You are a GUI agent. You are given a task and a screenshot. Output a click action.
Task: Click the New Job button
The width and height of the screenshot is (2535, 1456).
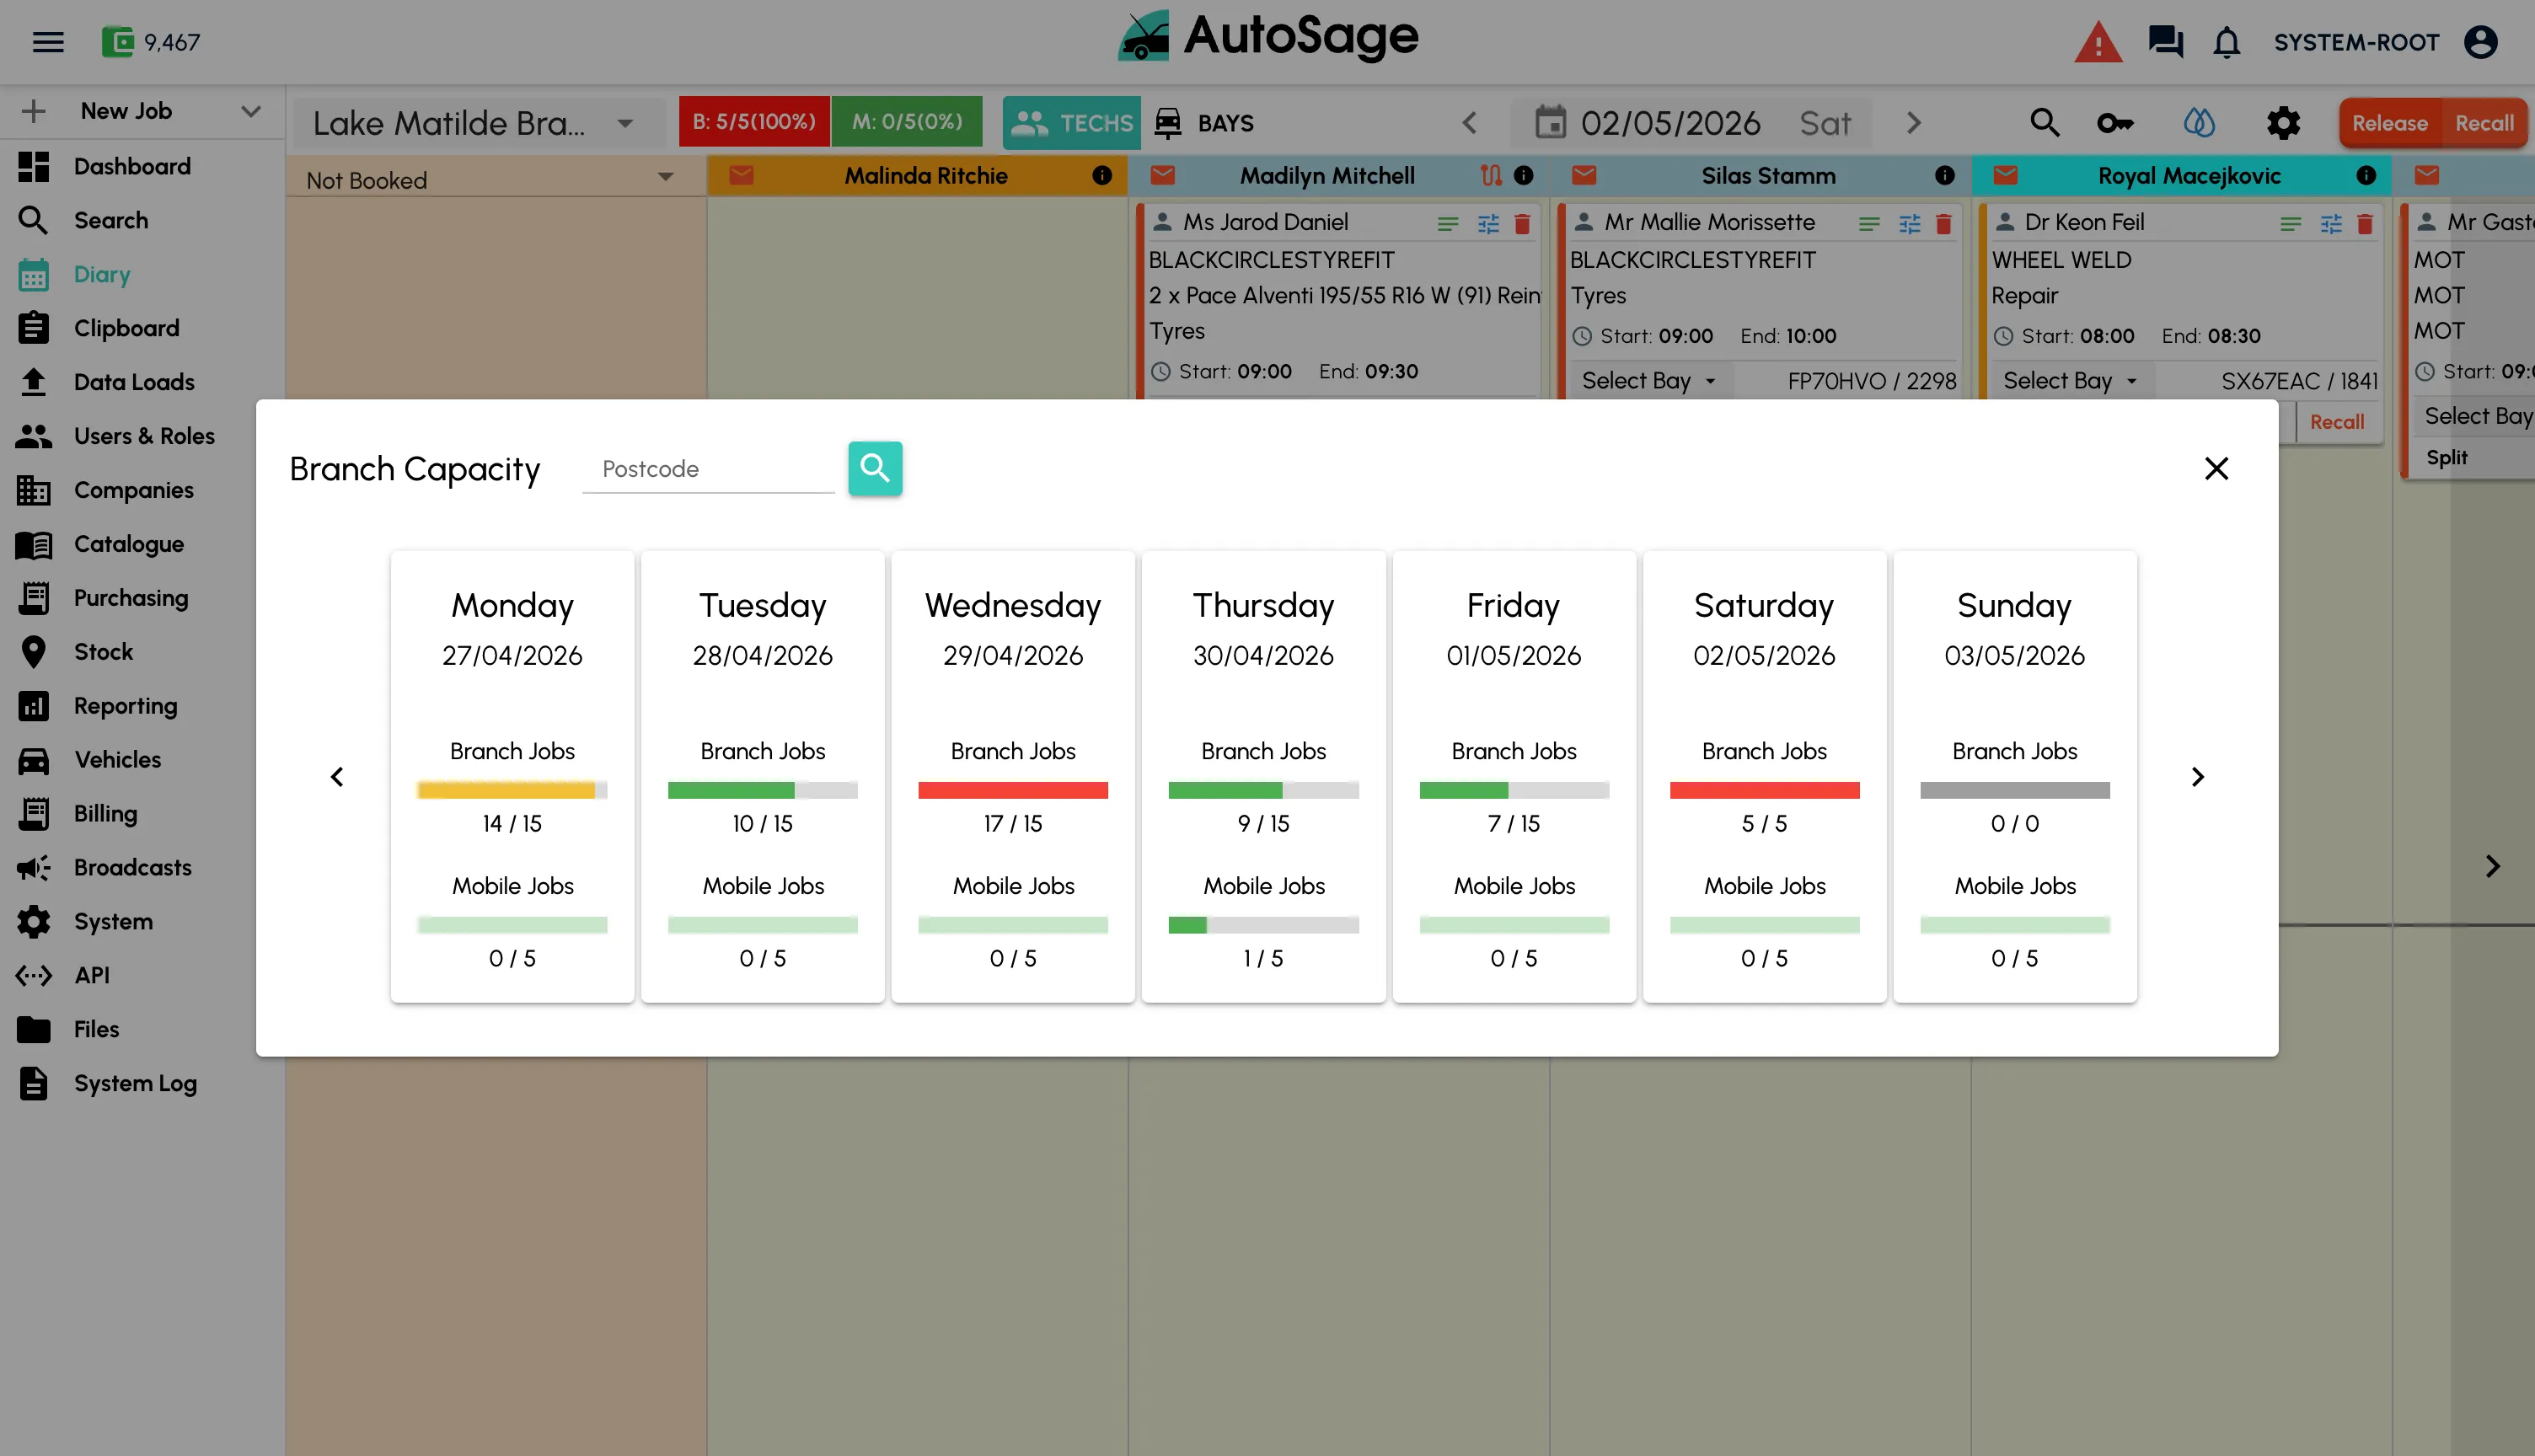pyautogui.click(x=126, y=111)
